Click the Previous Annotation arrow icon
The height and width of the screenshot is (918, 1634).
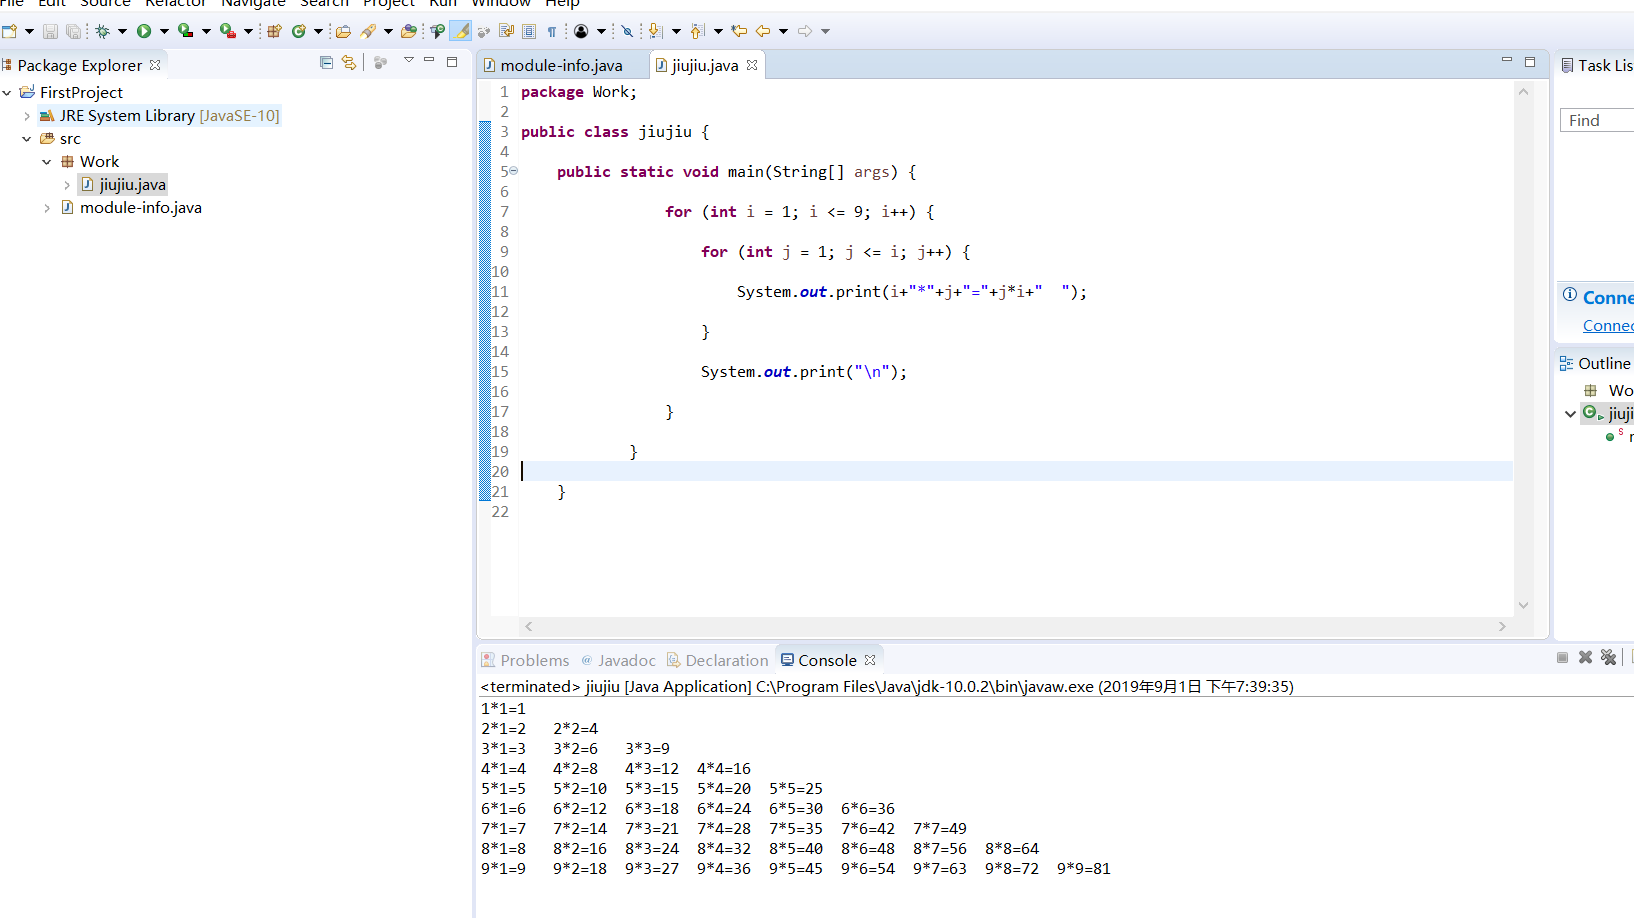coord(697,31)
